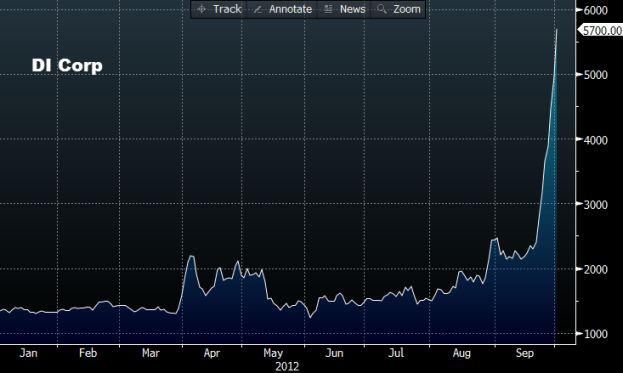Click the 4000 y-axis label
The image size is (623, 373).
596,140
